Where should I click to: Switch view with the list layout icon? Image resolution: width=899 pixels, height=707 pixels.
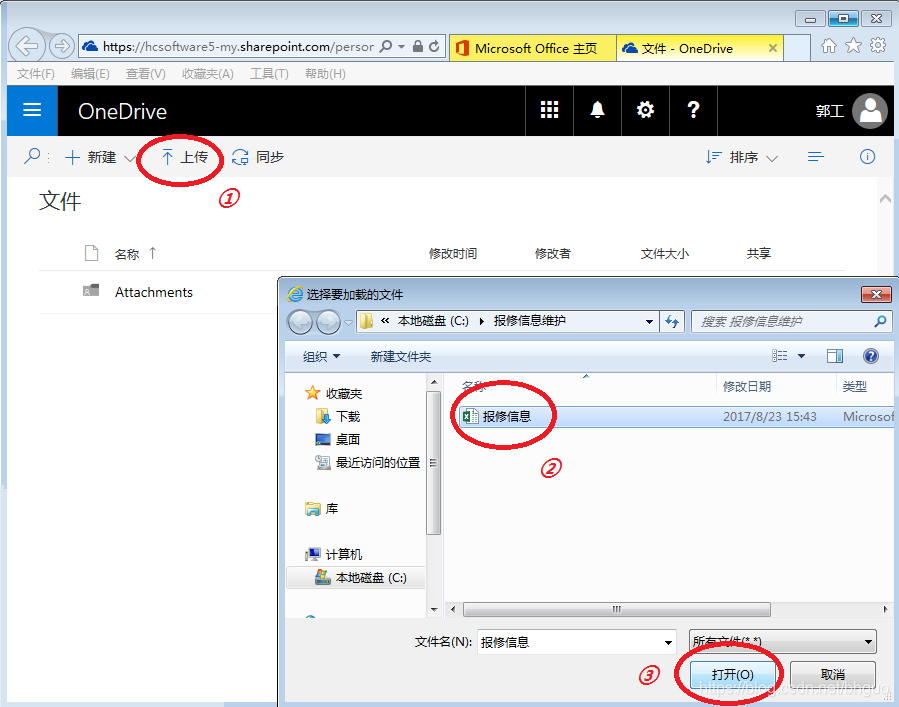(x=815, y=157)
